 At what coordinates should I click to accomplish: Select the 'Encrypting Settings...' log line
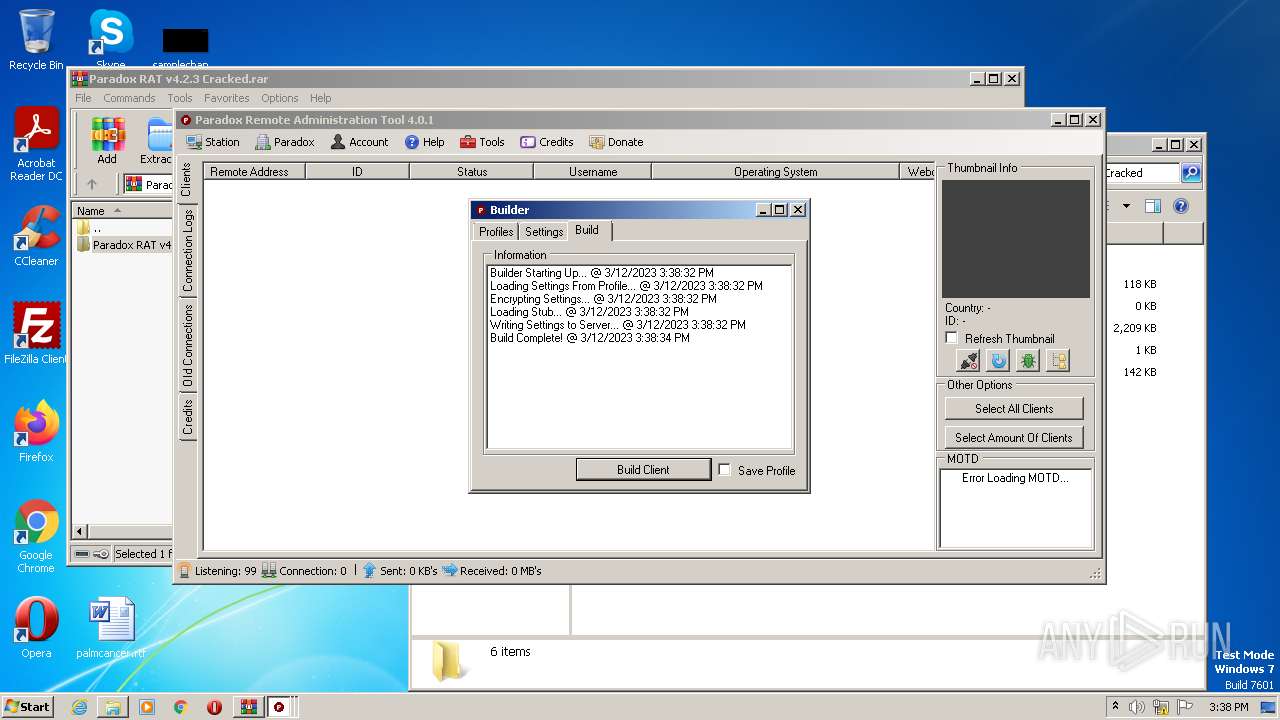pyautogui.click(x=603, y=299)
